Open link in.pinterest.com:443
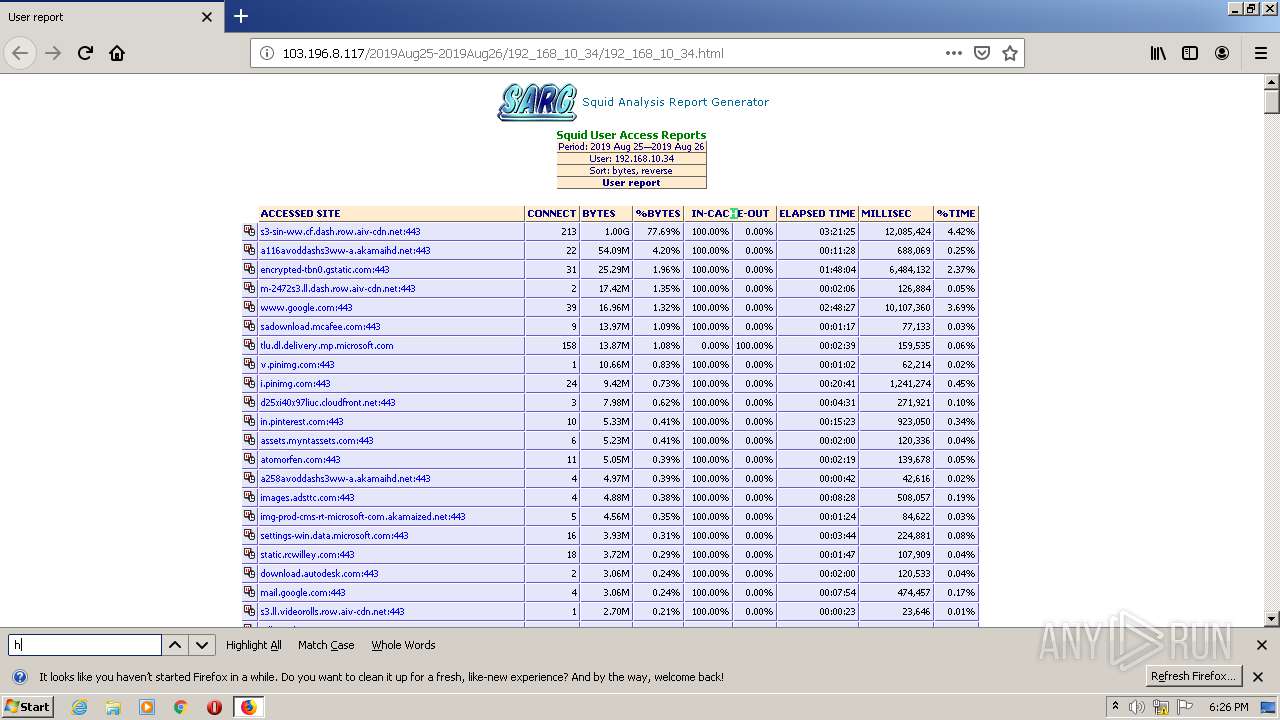This screenshot has width=1280, height=720. 302,422
